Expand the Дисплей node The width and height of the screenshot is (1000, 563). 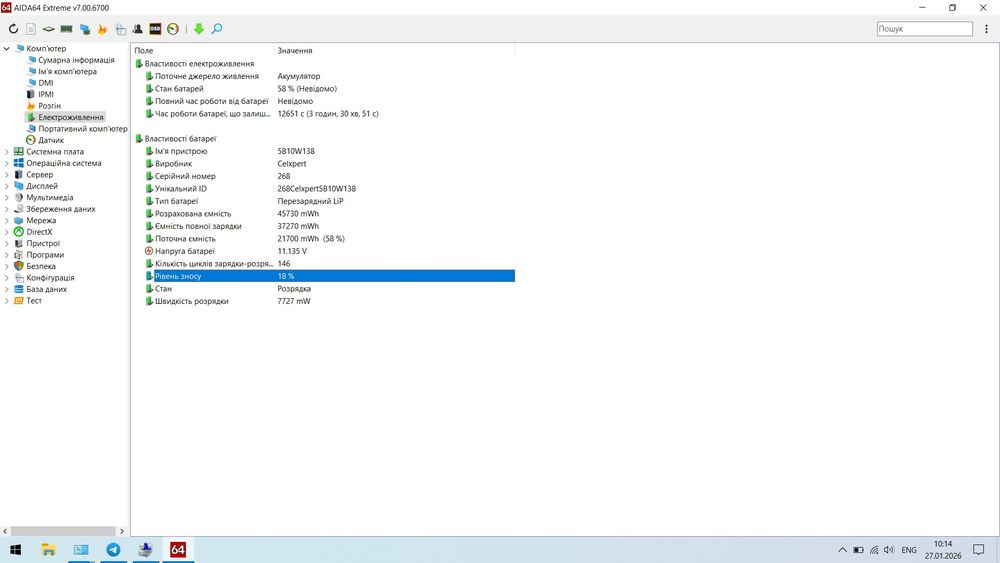tap(6, 186)
